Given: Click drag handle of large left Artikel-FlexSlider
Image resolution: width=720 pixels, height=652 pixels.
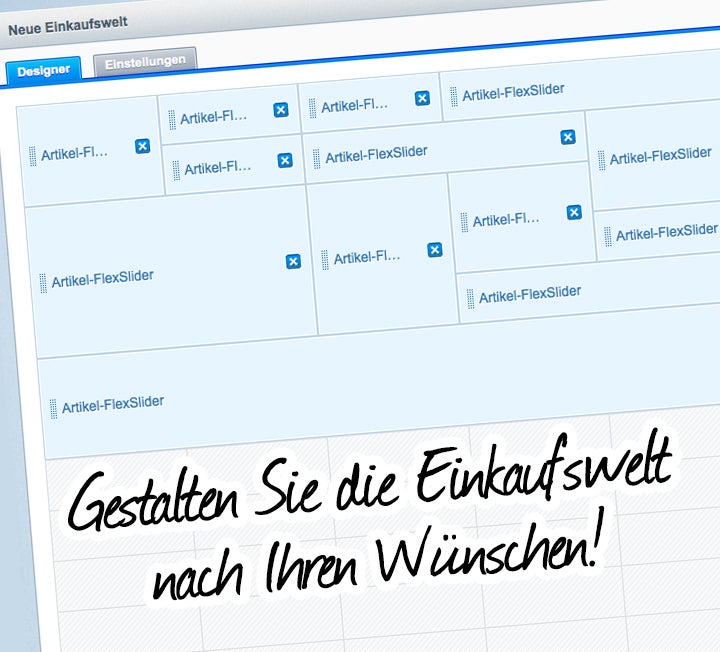Looking at the screenshot, I should [43, 283].
